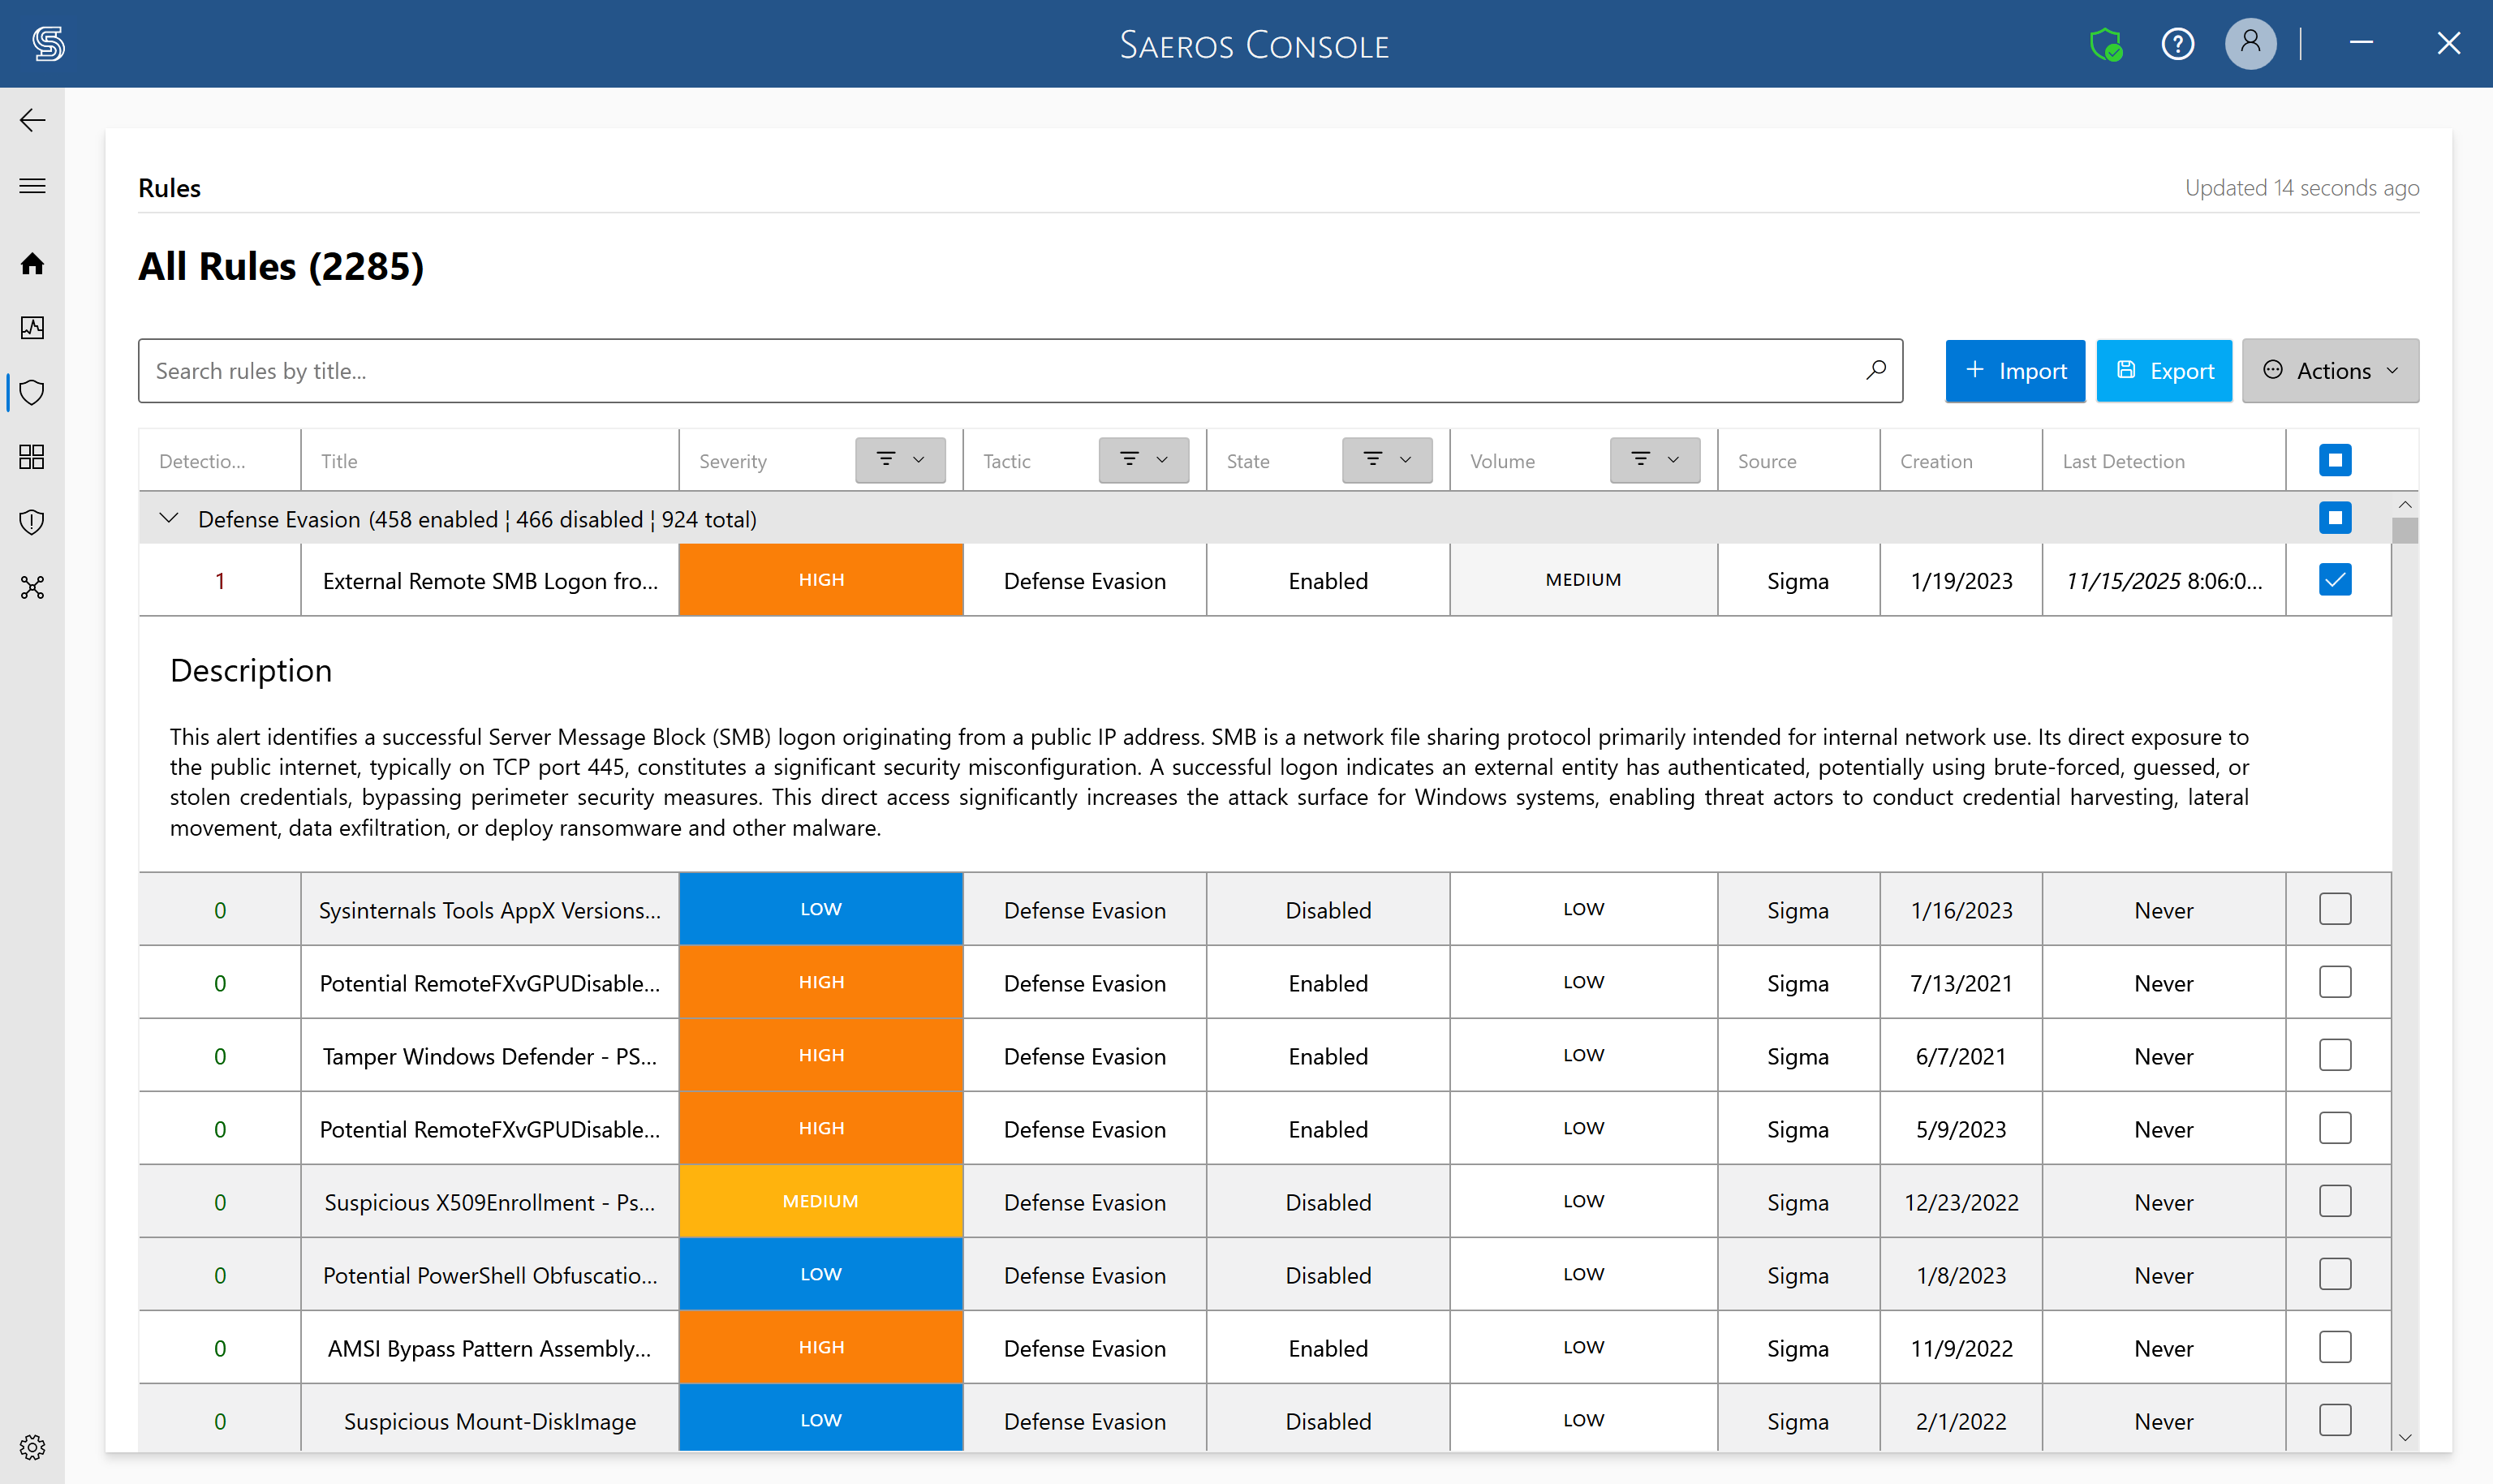Screen dimensions: 2493x1484
Task: Open the settings gear icon
Action: [x=32, y=1447]
